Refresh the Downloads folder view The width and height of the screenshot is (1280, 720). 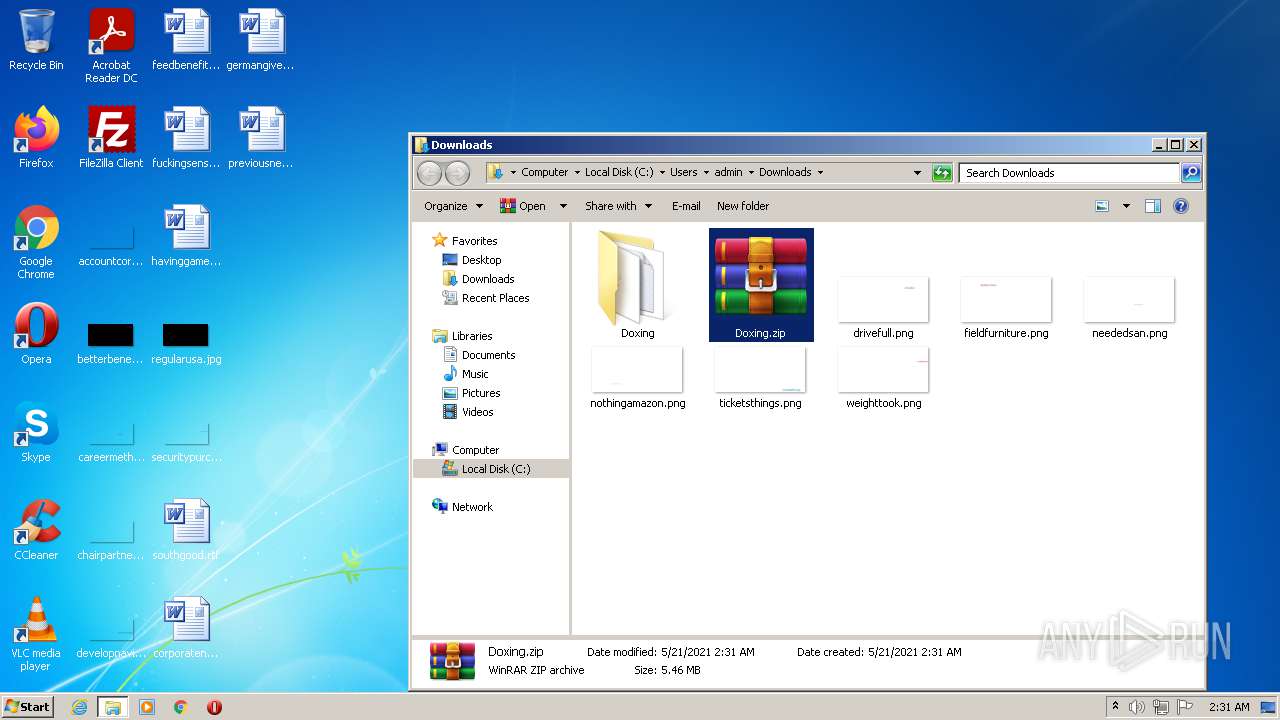tap(942, 173)
